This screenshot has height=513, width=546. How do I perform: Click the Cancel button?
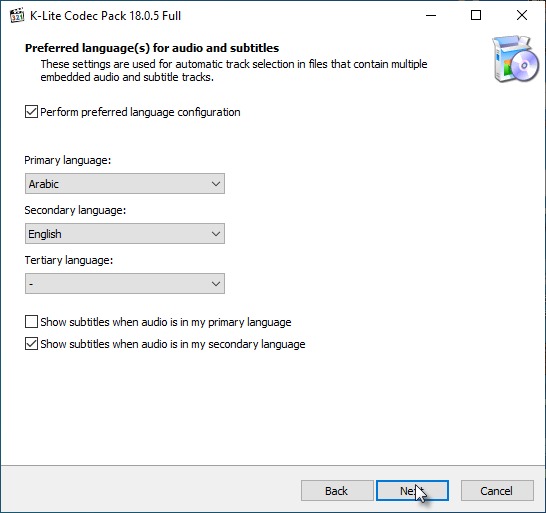point(497,491)
